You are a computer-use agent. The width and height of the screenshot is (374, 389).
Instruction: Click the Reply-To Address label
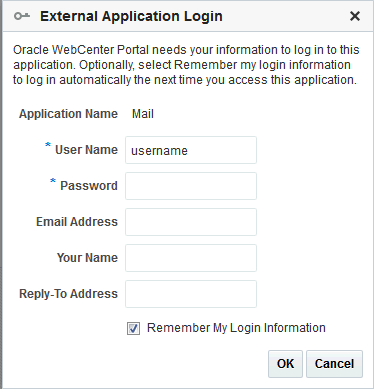[68, 294]
